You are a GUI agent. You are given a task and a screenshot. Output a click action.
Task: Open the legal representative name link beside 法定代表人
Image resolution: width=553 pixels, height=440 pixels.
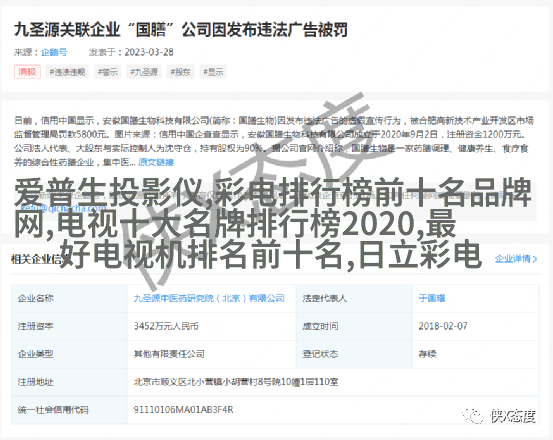(x=432, y=298)
